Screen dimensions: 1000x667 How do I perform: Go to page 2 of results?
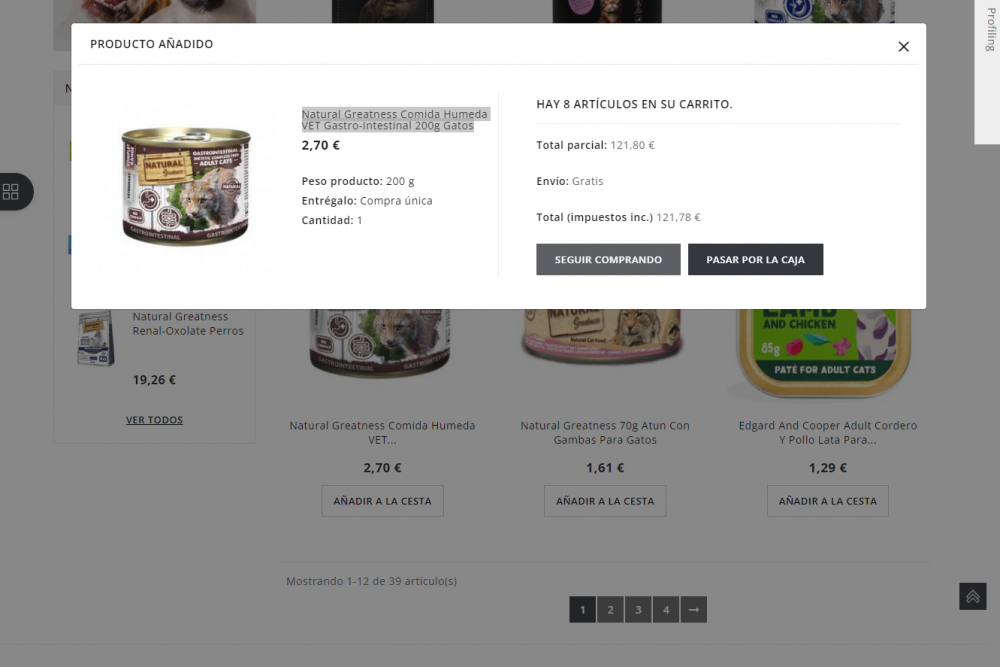pyautogui.click(x=610, y=610)
